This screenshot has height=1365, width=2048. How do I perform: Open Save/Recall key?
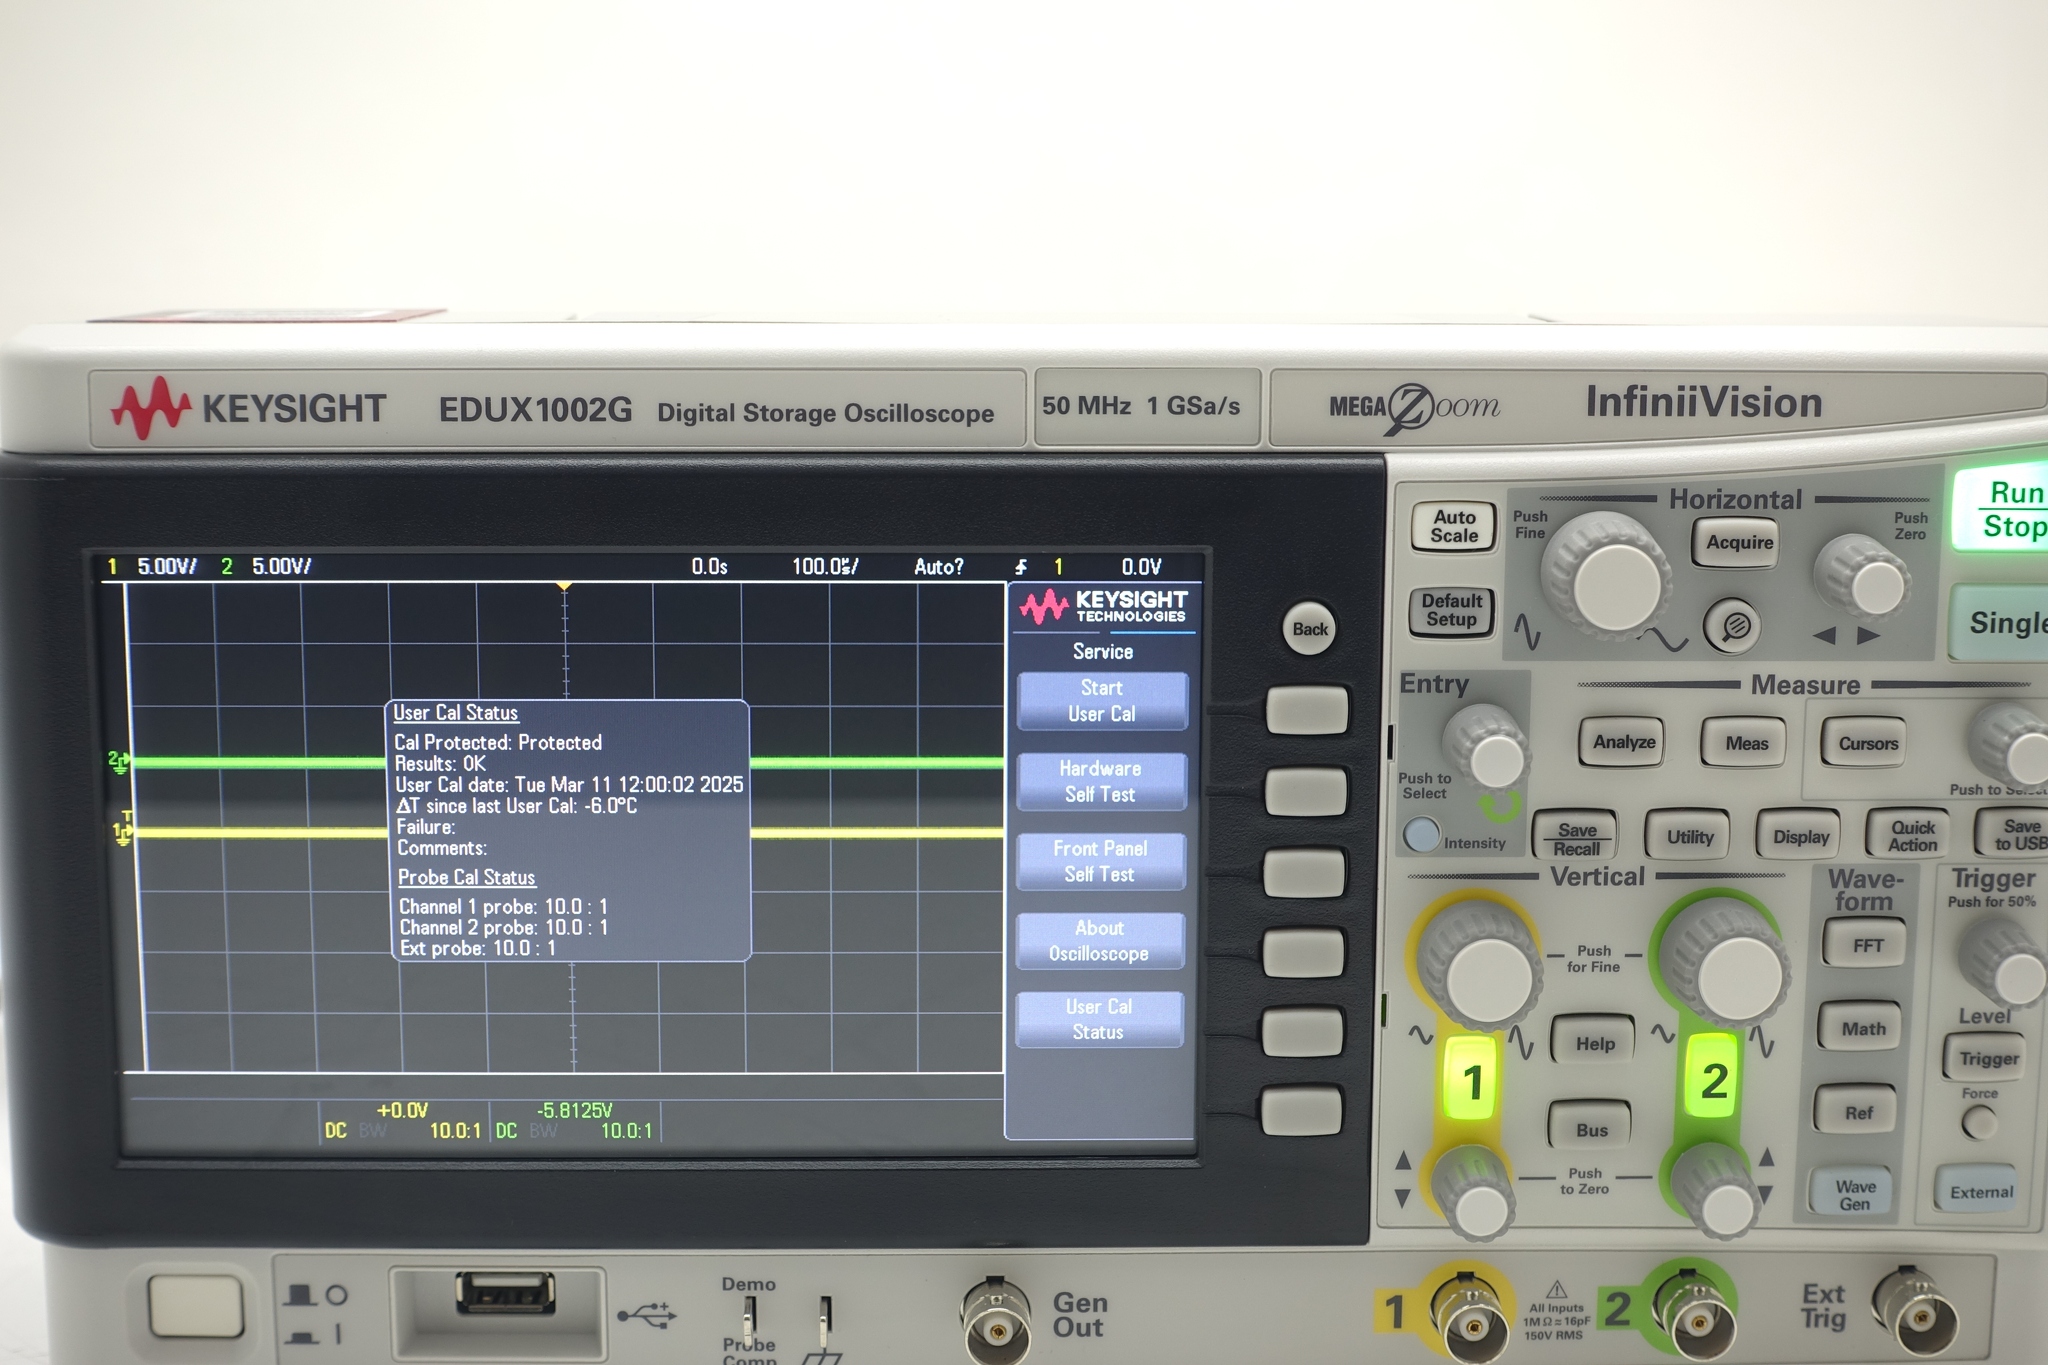click(1576, 838)
